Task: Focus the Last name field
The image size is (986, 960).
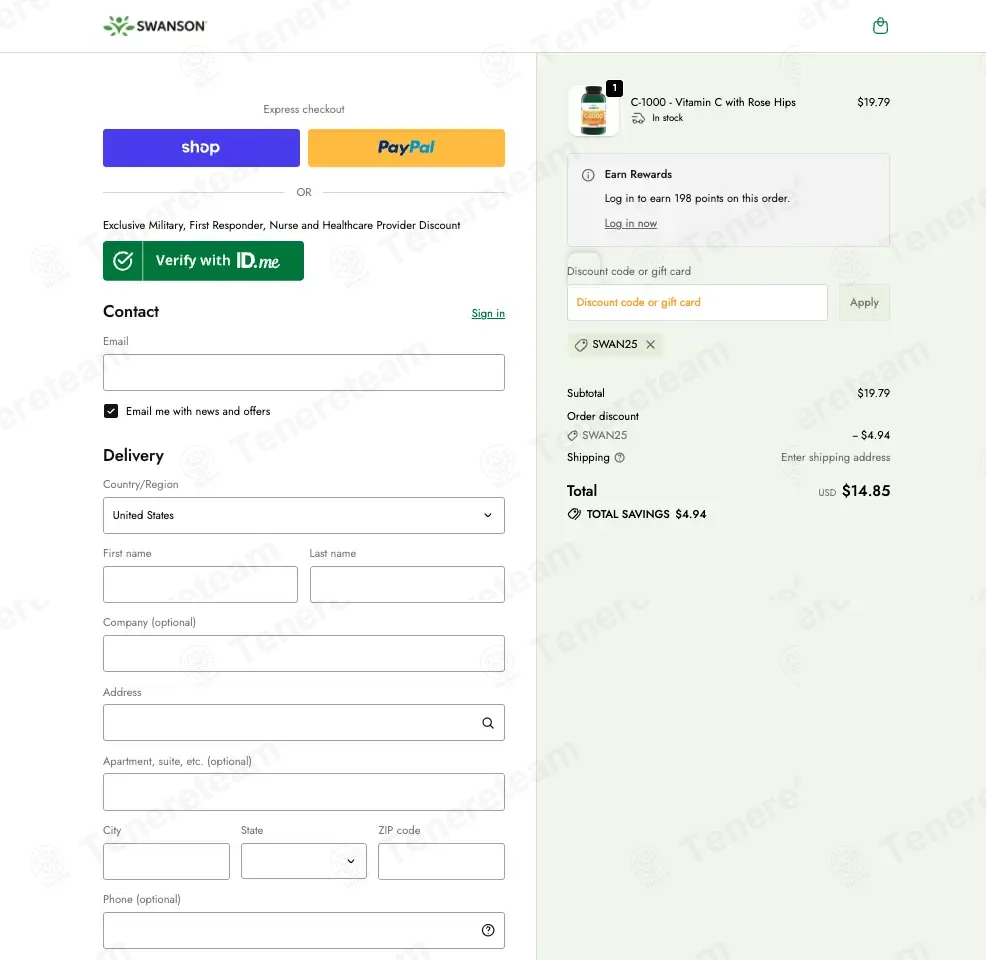Action: pyautogui.click(x=407, y=584)
